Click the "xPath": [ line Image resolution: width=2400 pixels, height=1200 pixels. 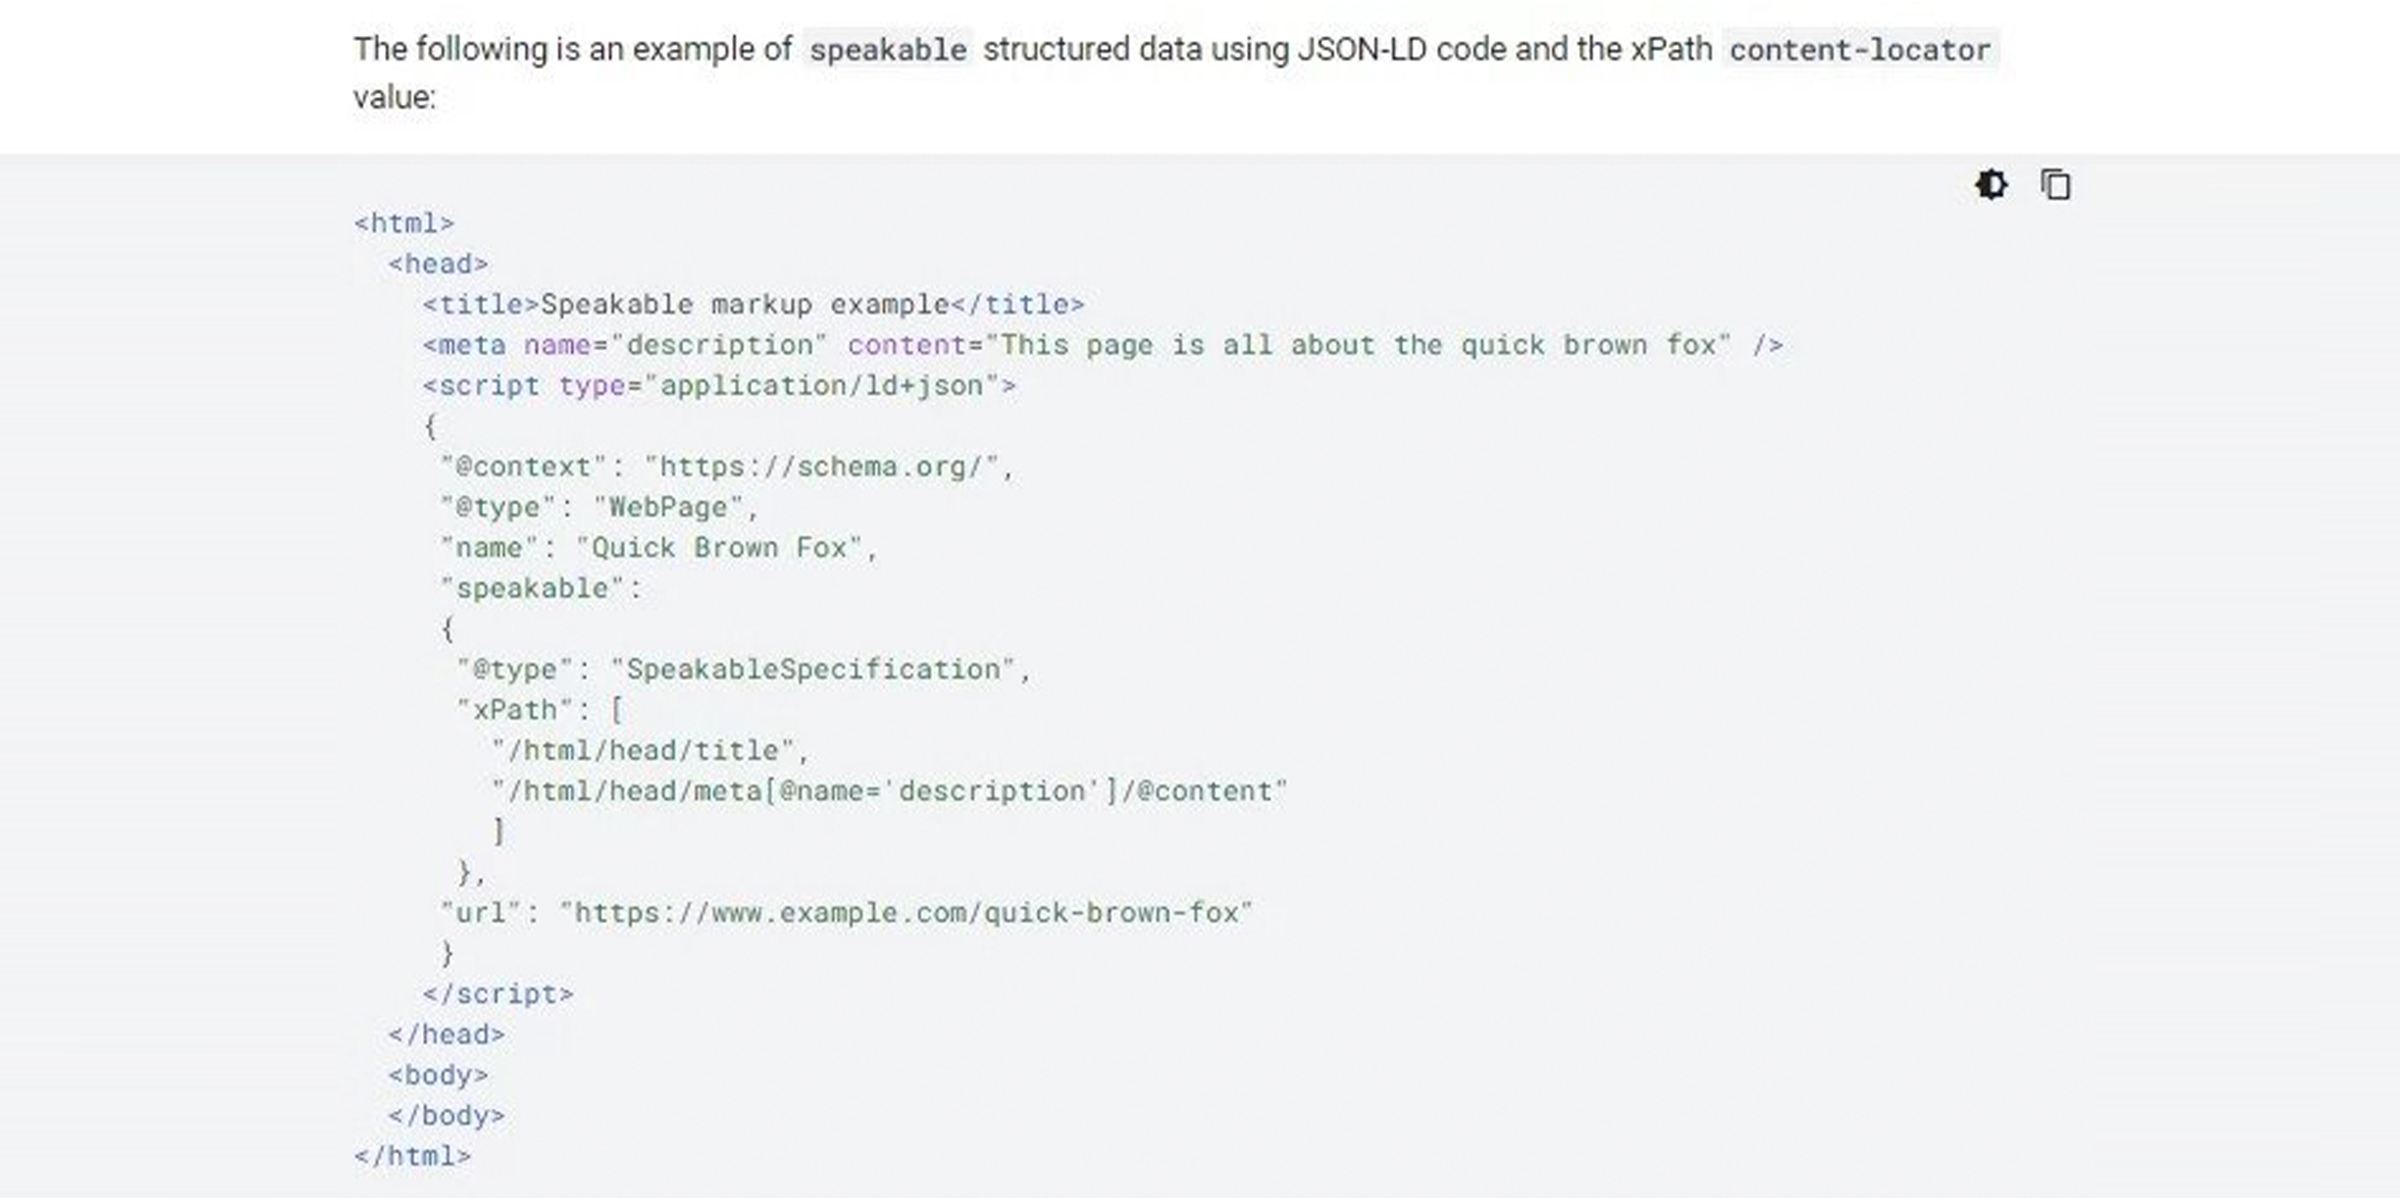[x=540, y=710]
